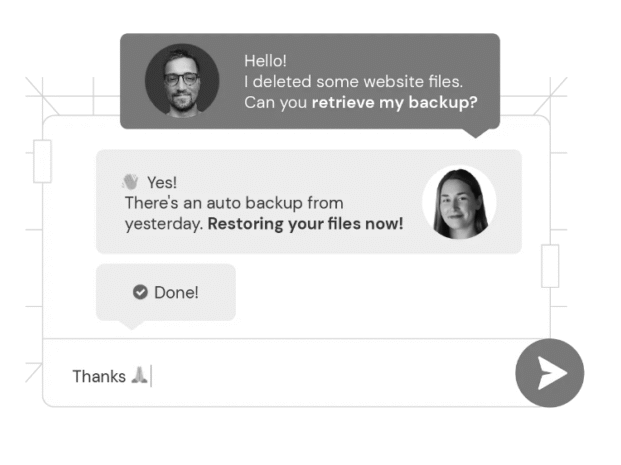Click the small rectangle on the left wireframe edge
621x465 pixels.
[42, 161]
